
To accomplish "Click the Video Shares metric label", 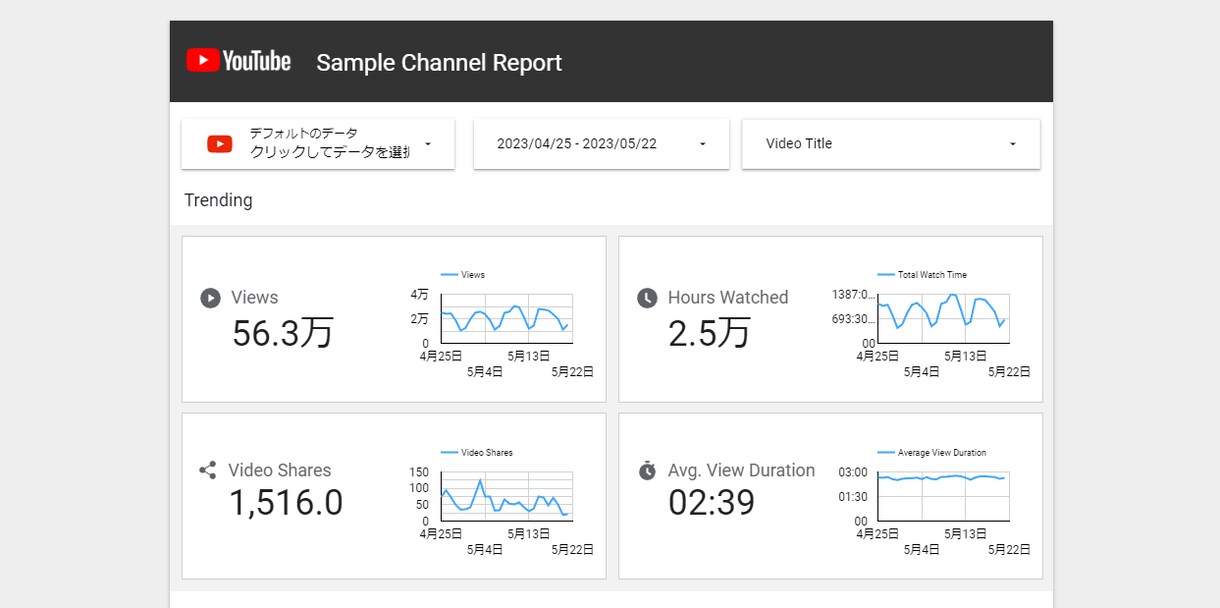I will click(x=280, y=470).
